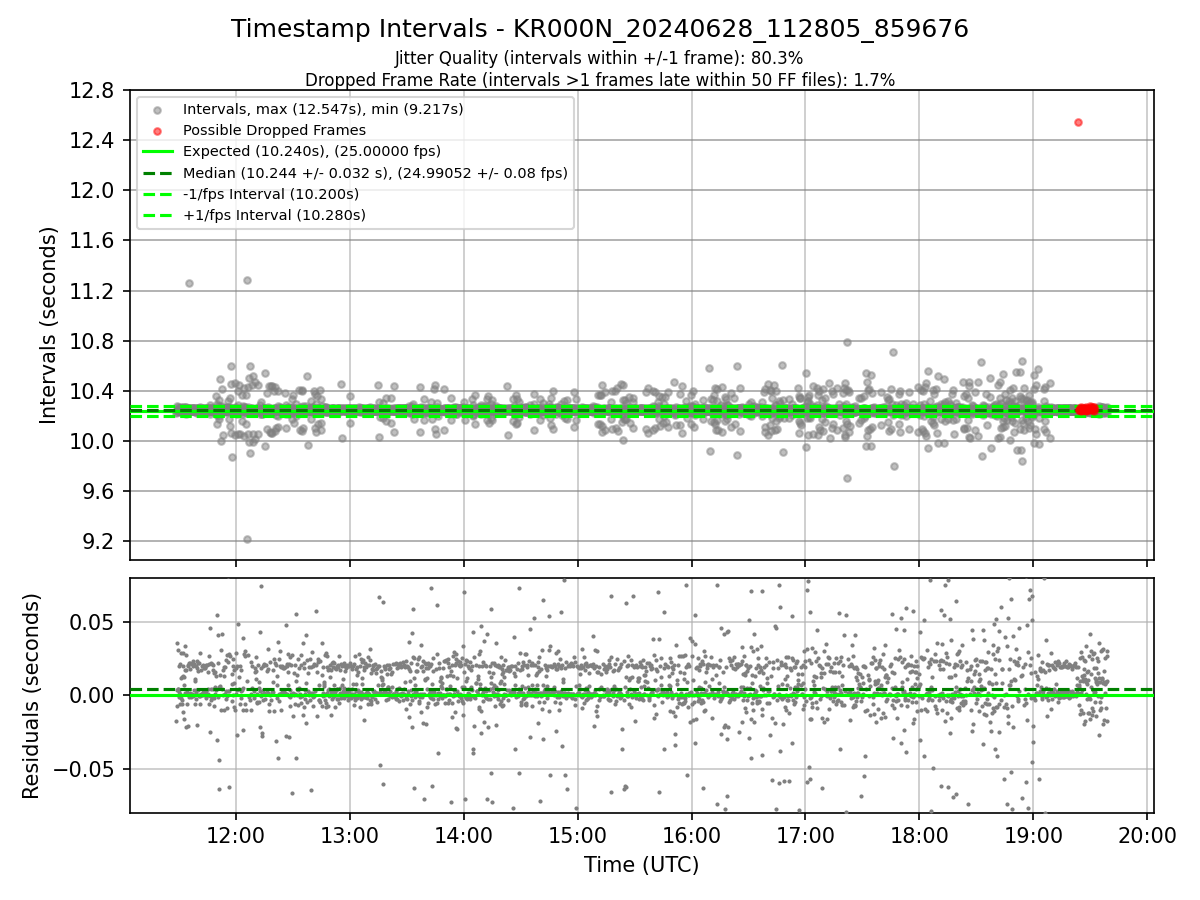The height and width of the screenshot is (900, 1200).
Task: Click the plot title 'Timestamp Intervals - KR000N_20240628_112805_859676'
Action: pyautogui.click(x=599, y=29)
